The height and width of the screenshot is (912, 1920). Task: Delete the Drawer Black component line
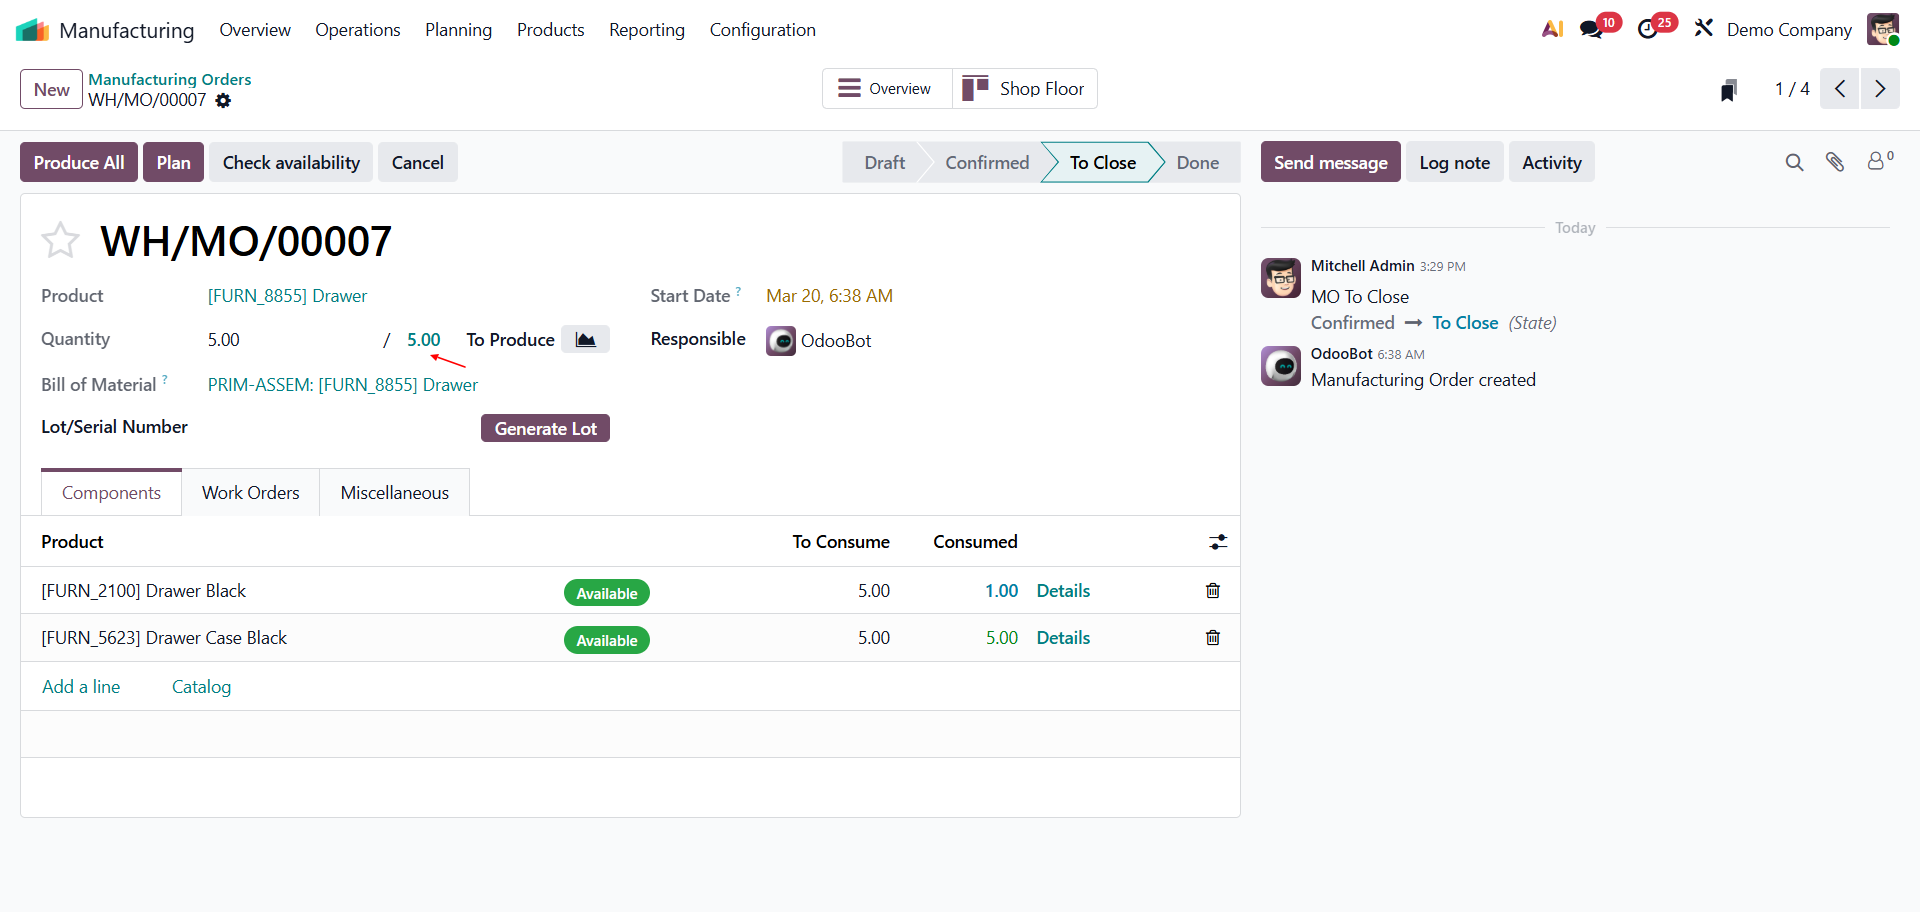(1212, 591)
